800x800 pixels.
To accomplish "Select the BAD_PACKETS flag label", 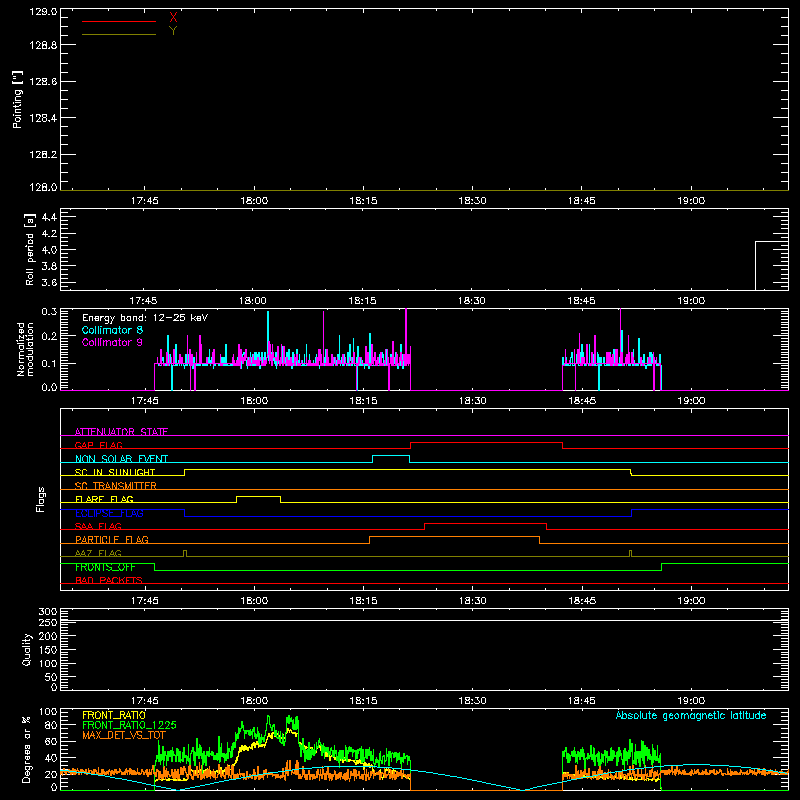I will (109, 580).
